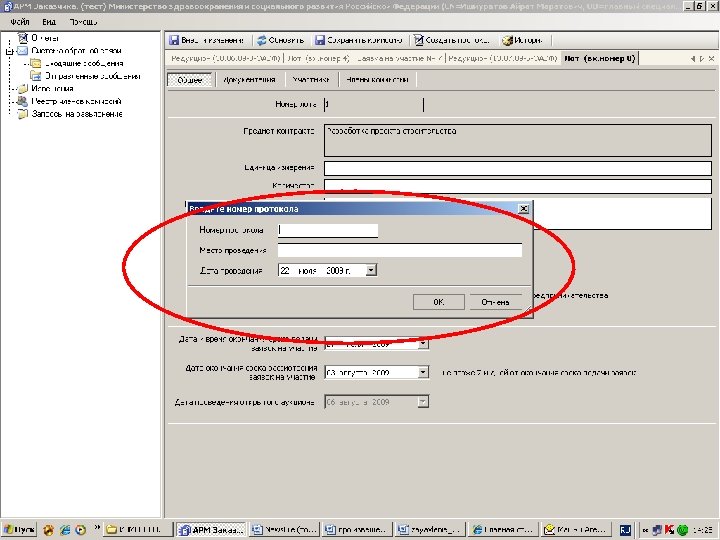Switch to document tab Лот (вх.номер 4)
720x540 pixels.
pyautogui.click(x=318, y=59)
